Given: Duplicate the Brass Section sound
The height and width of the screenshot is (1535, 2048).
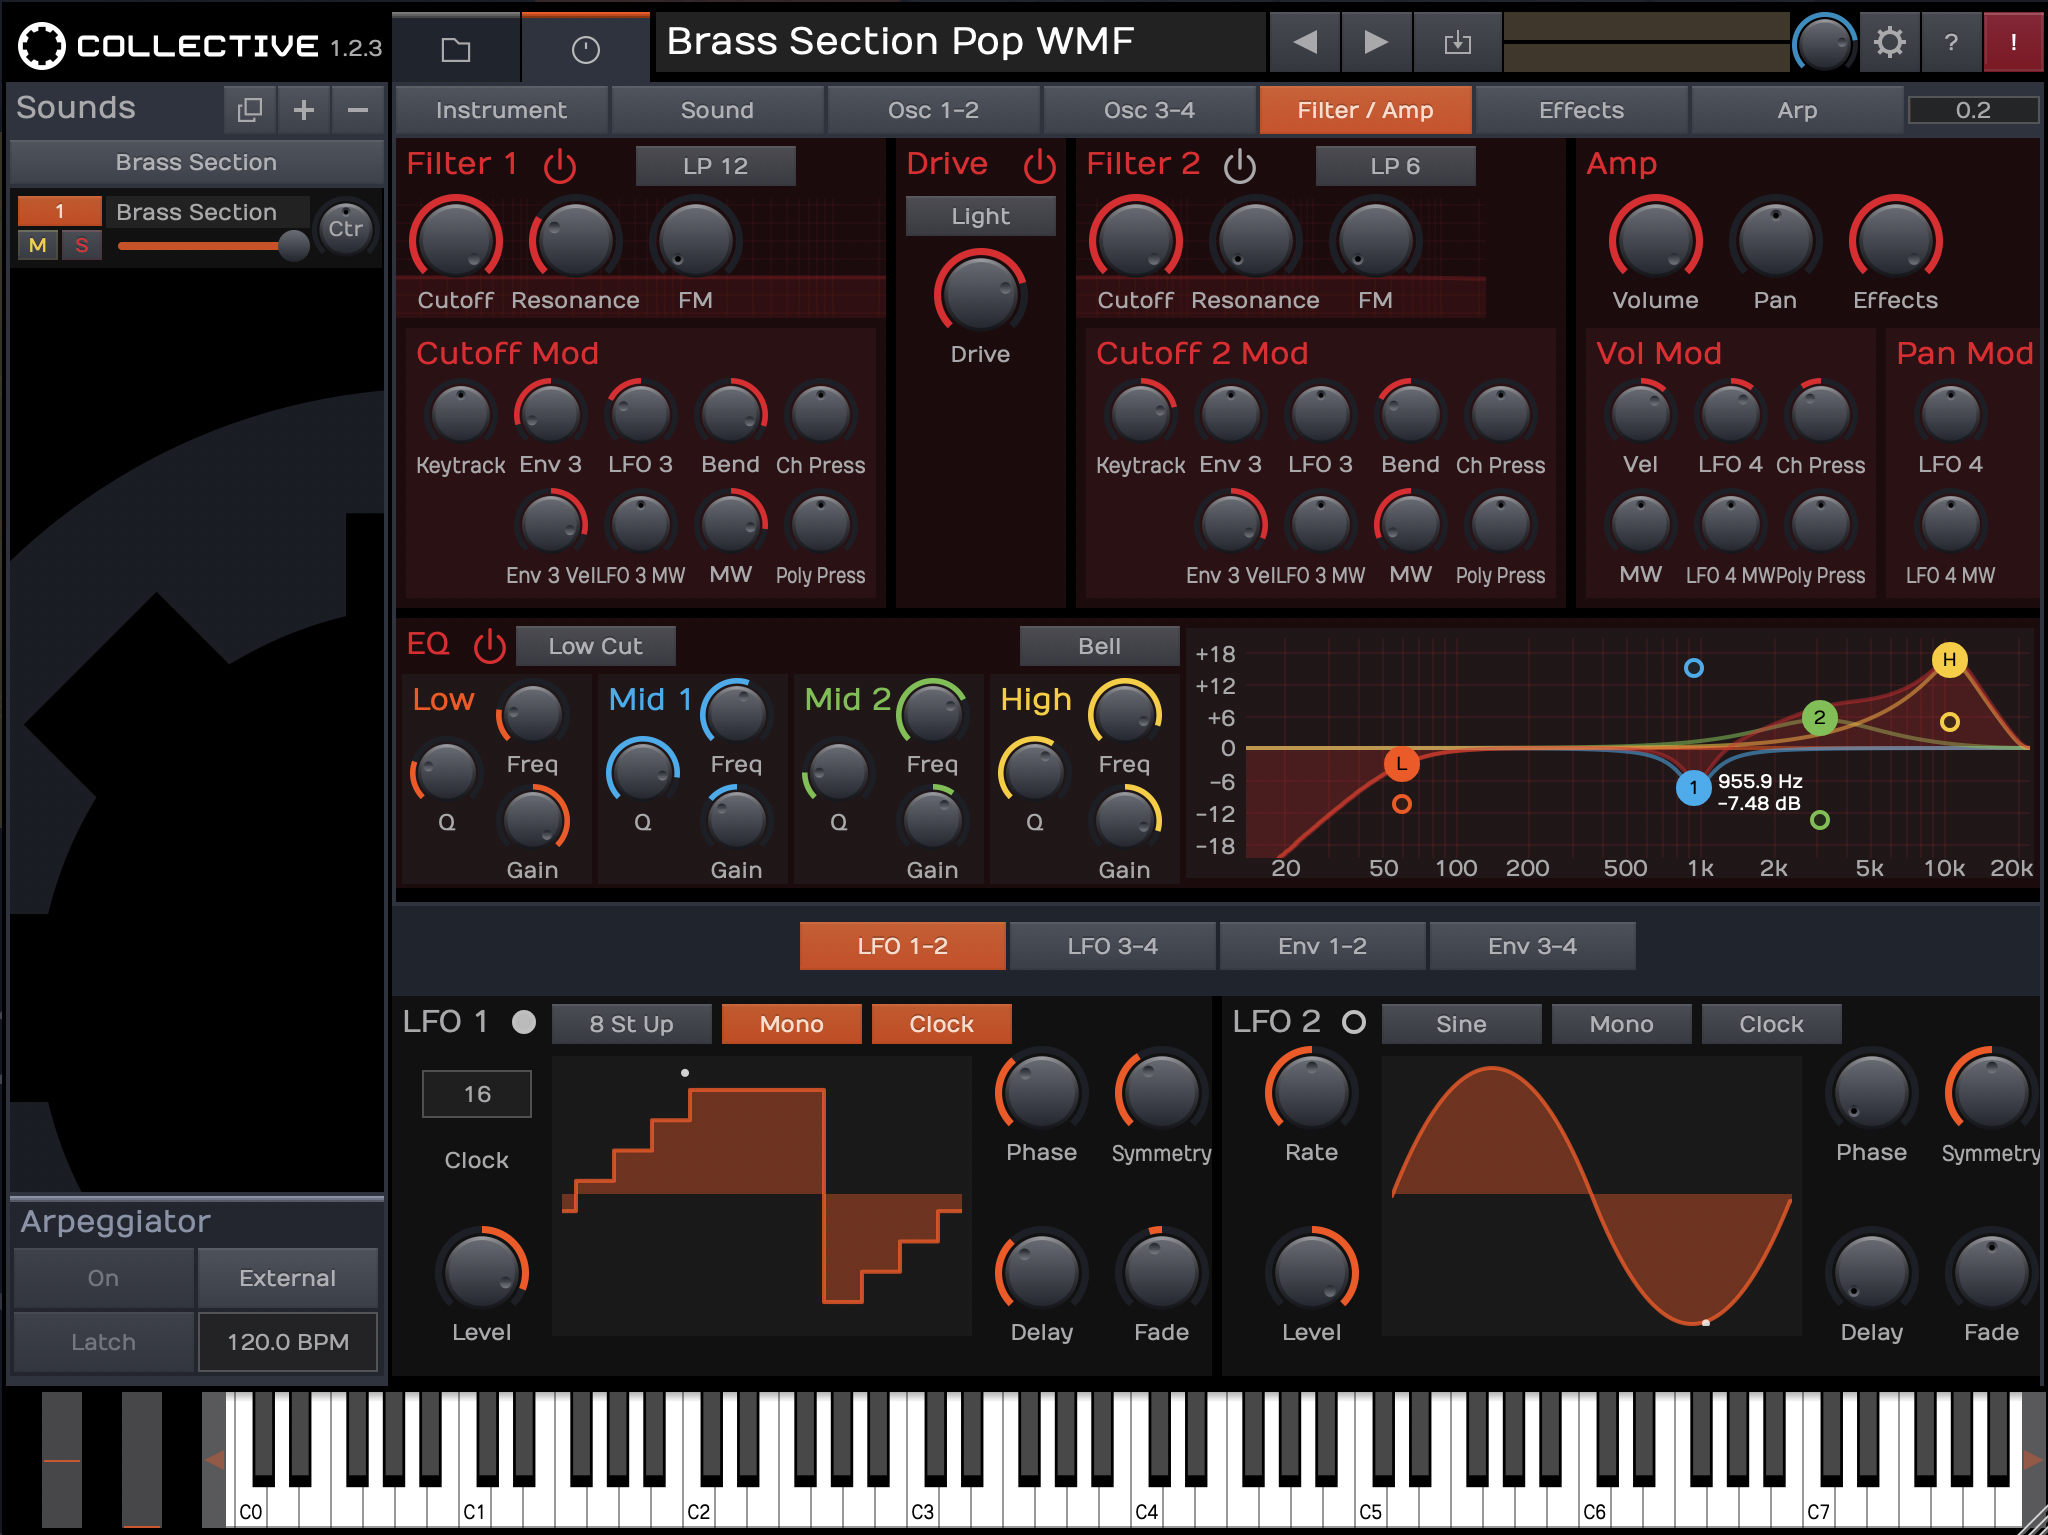Looking at the screenshot, I should 249,109.
